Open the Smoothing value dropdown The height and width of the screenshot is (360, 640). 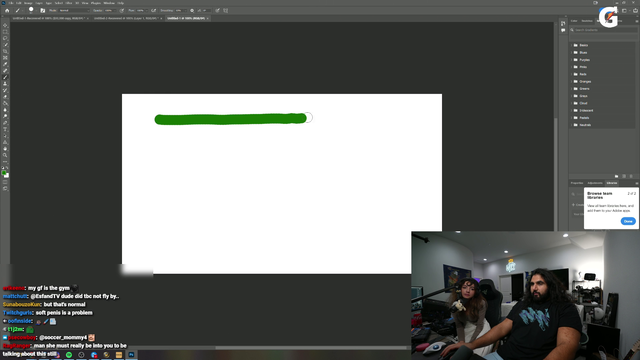tap(180, 11)
